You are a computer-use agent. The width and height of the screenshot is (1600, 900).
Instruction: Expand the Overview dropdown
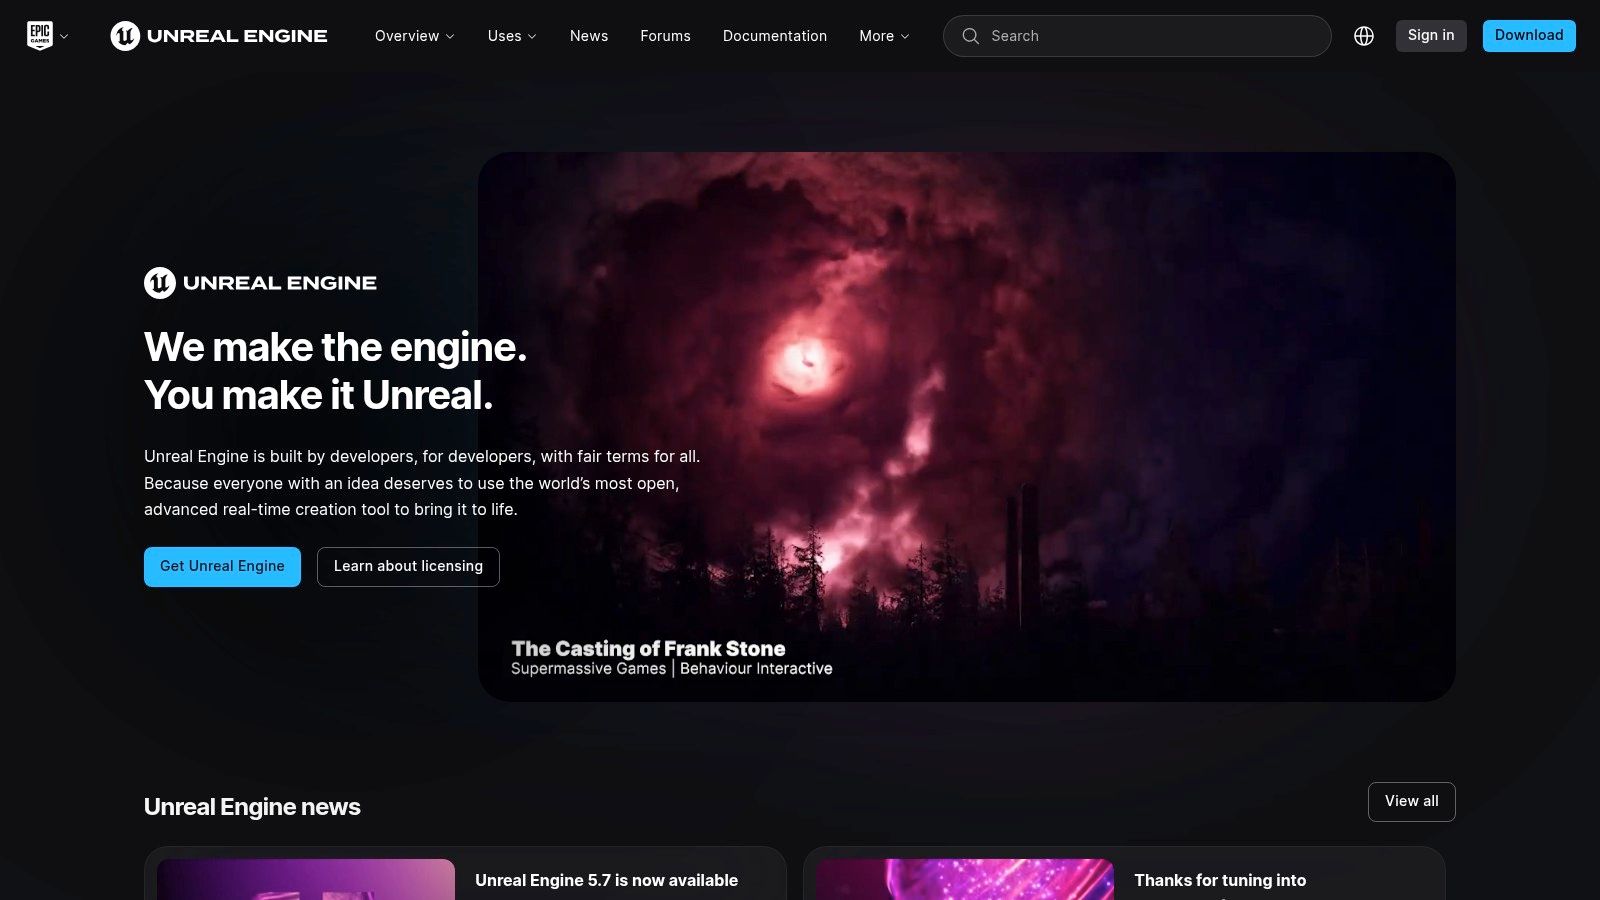tap(414, 36)
